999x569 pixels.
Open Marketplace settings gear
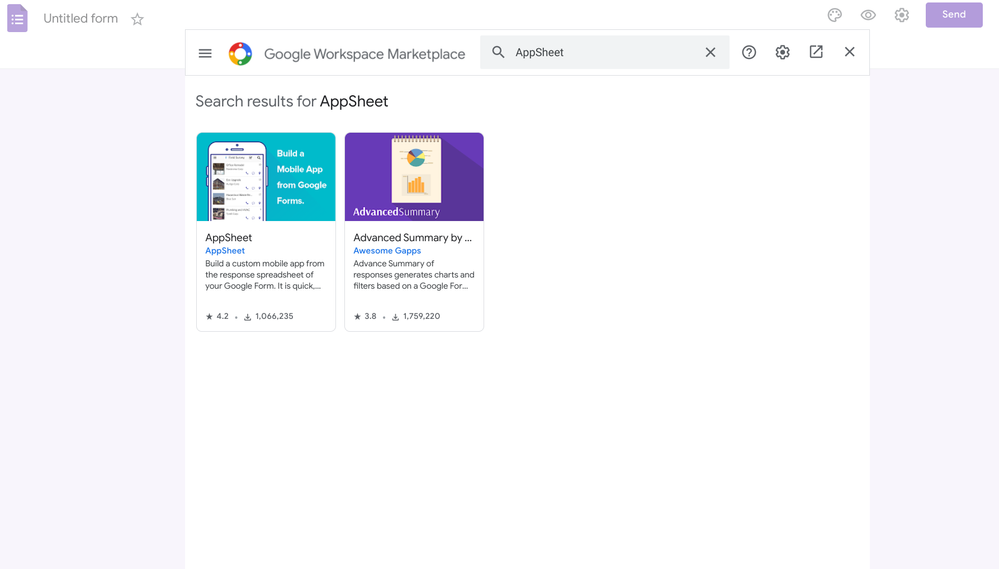pyautogui.click(x=782, y=52)
